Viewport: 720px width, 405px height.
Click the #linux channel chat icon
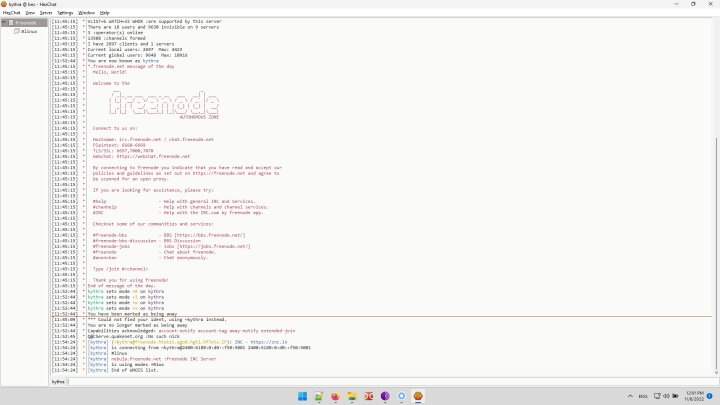click(x=17, y=31)
